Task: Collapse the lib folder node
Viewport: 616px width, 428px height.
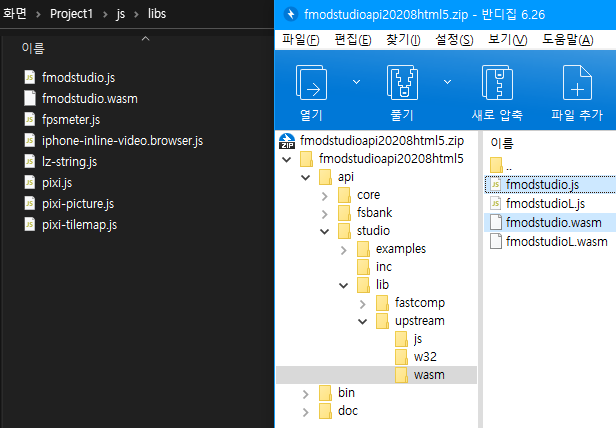Action: 343,286
